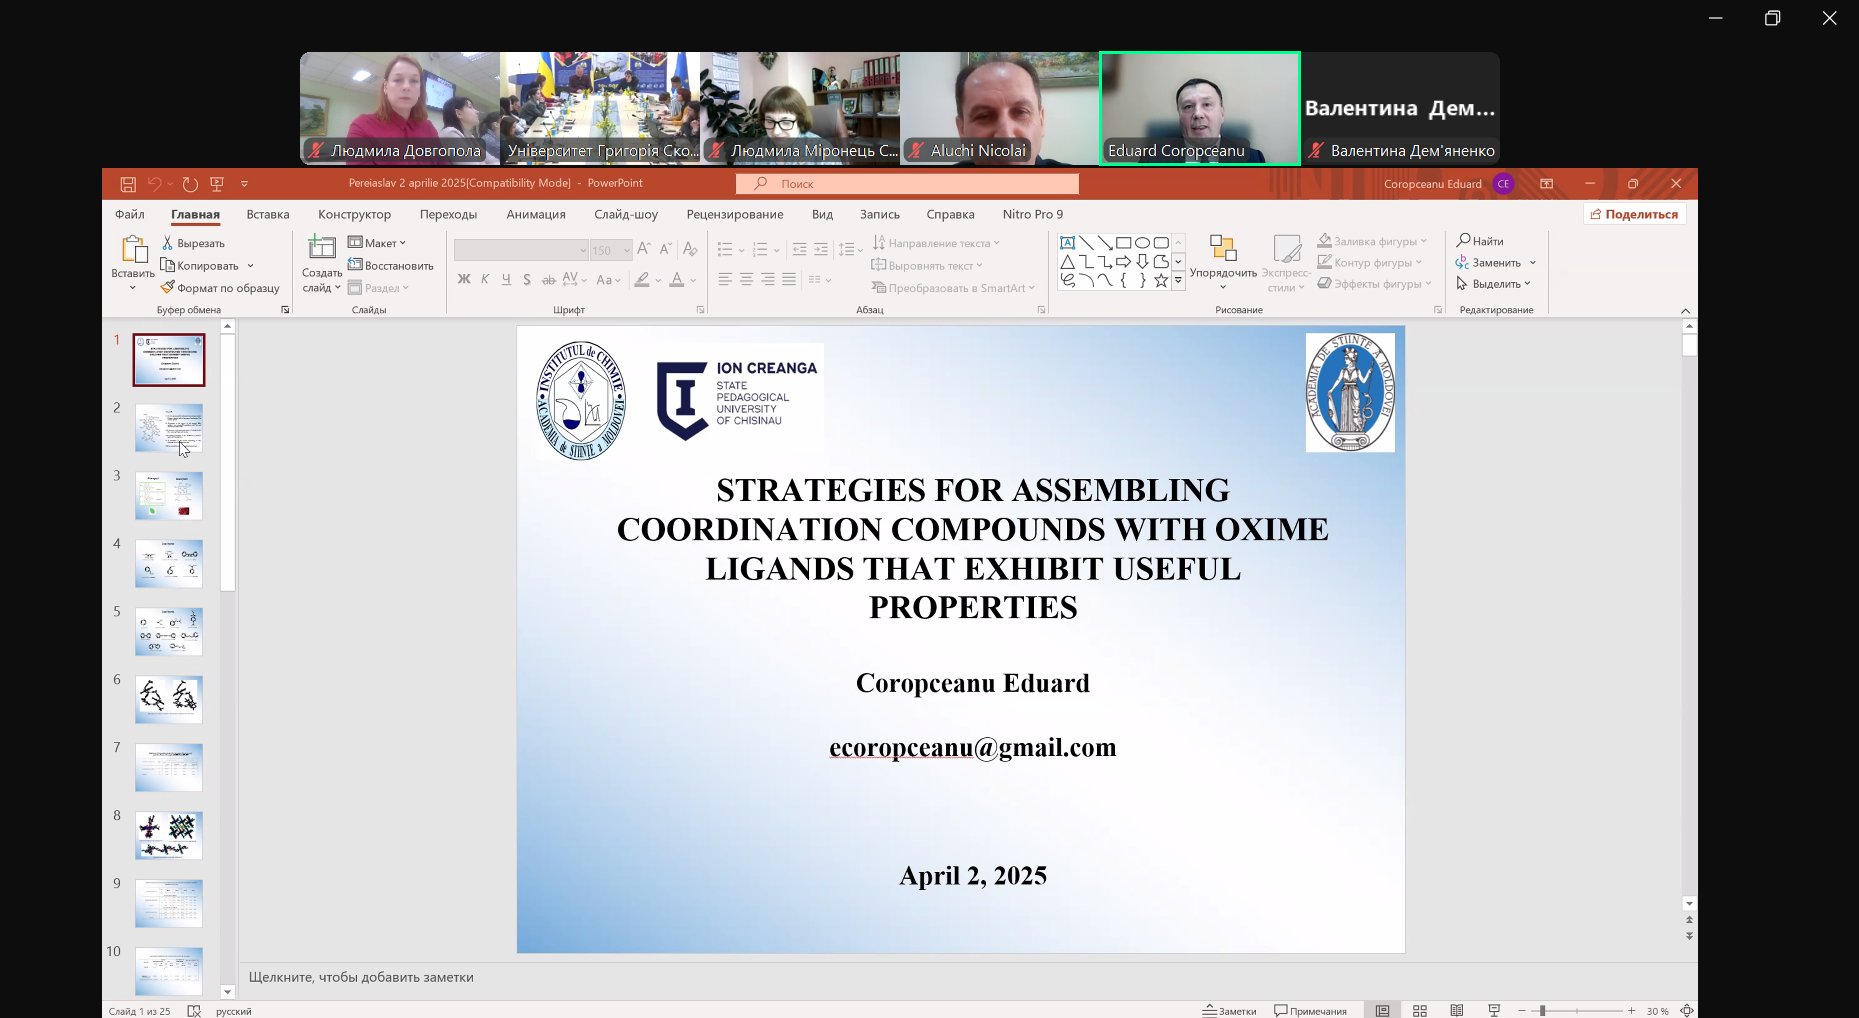The height and width of the screenshot is (1018, 1859).
Task: Click the Undo arrow icon
Action: (155, 184)
